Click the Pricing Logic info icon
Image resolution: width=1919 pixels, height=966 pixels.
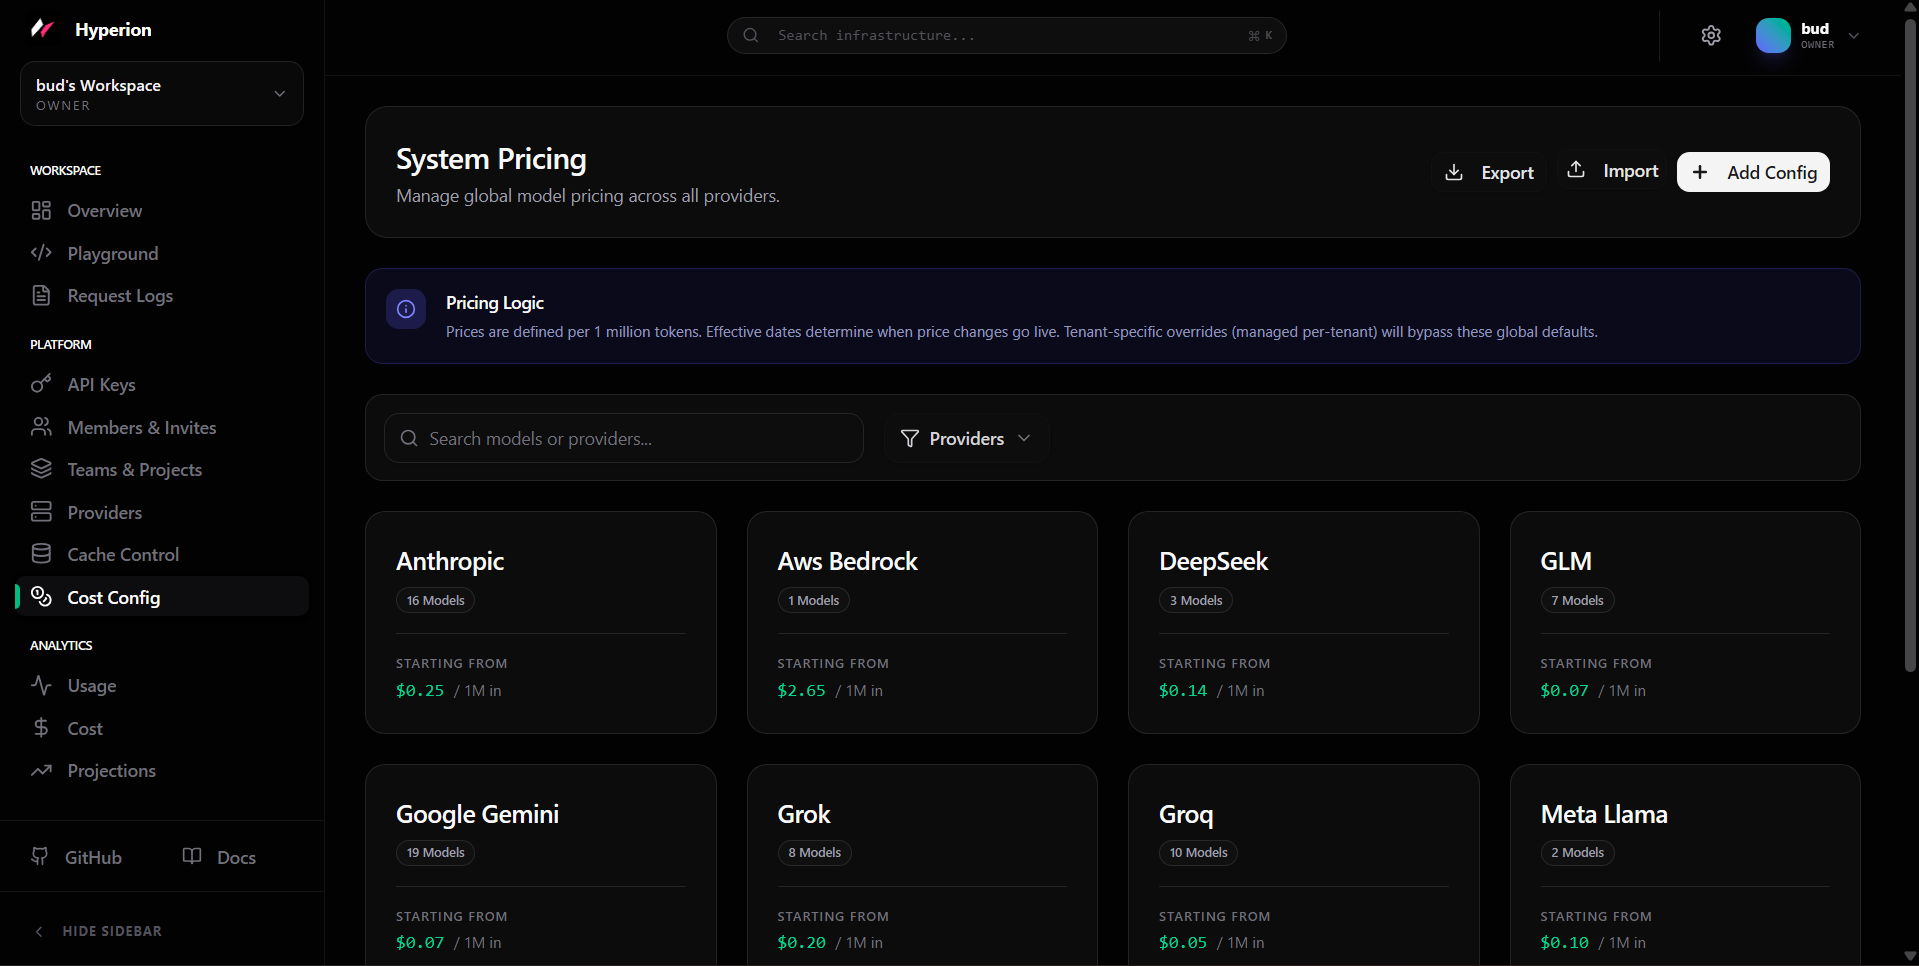406,309
